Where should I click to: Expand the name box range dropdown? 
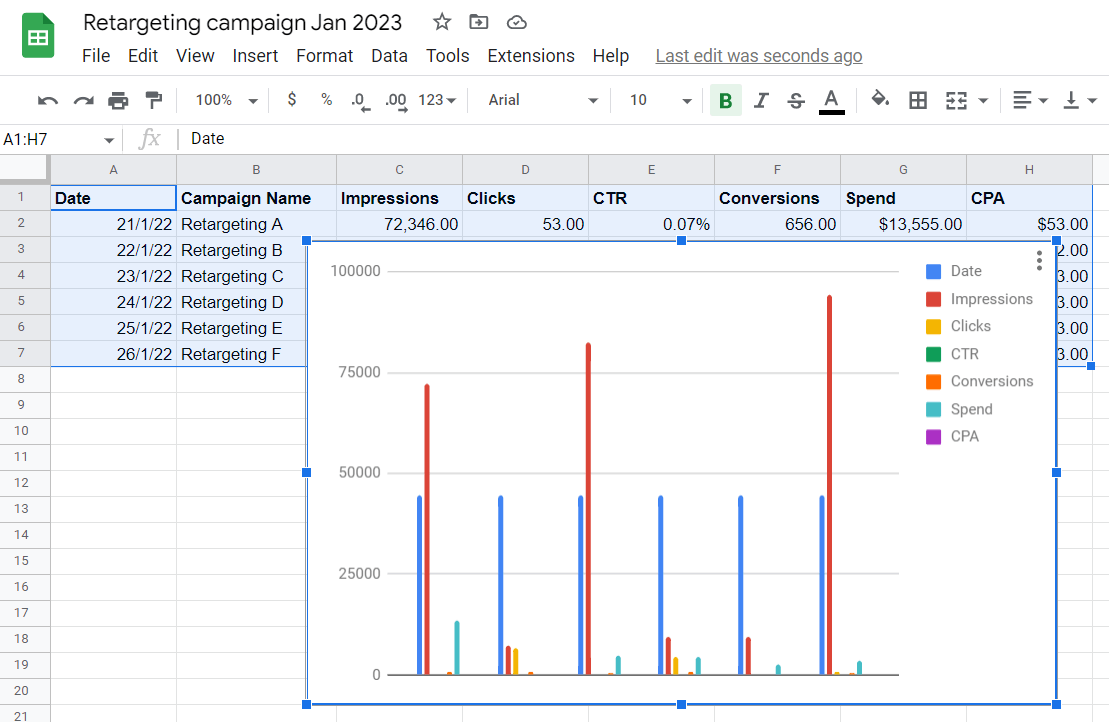click(109, 140)
